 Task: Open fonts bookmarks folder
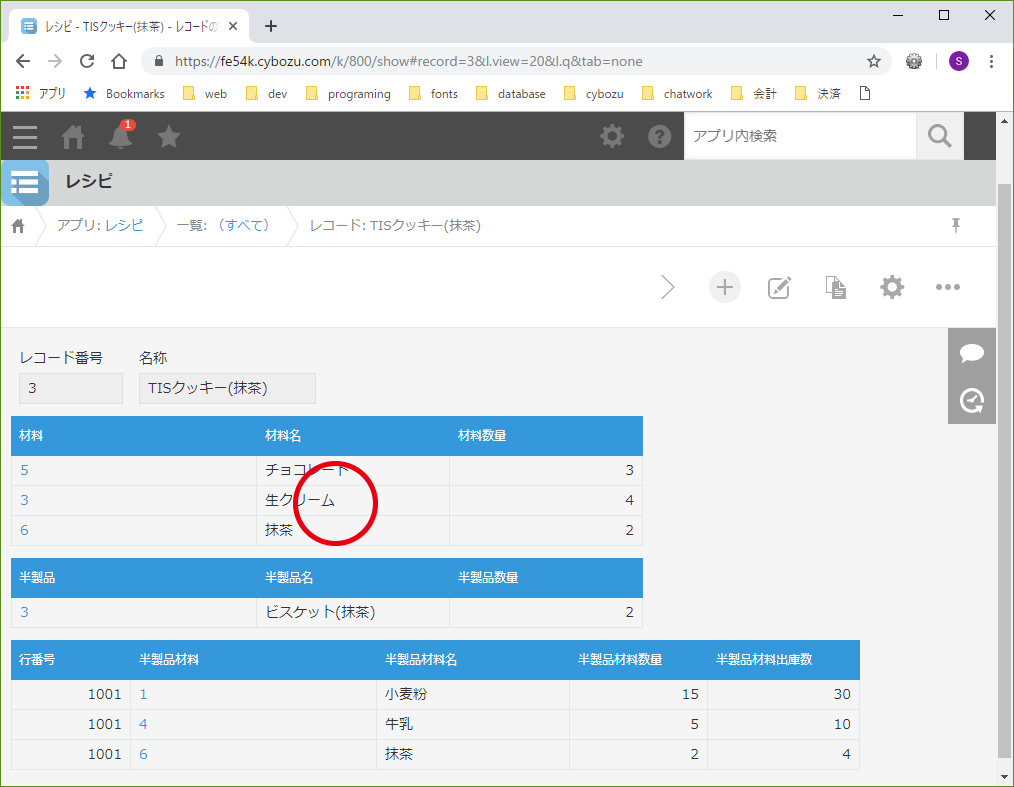(x=433, y=94)
